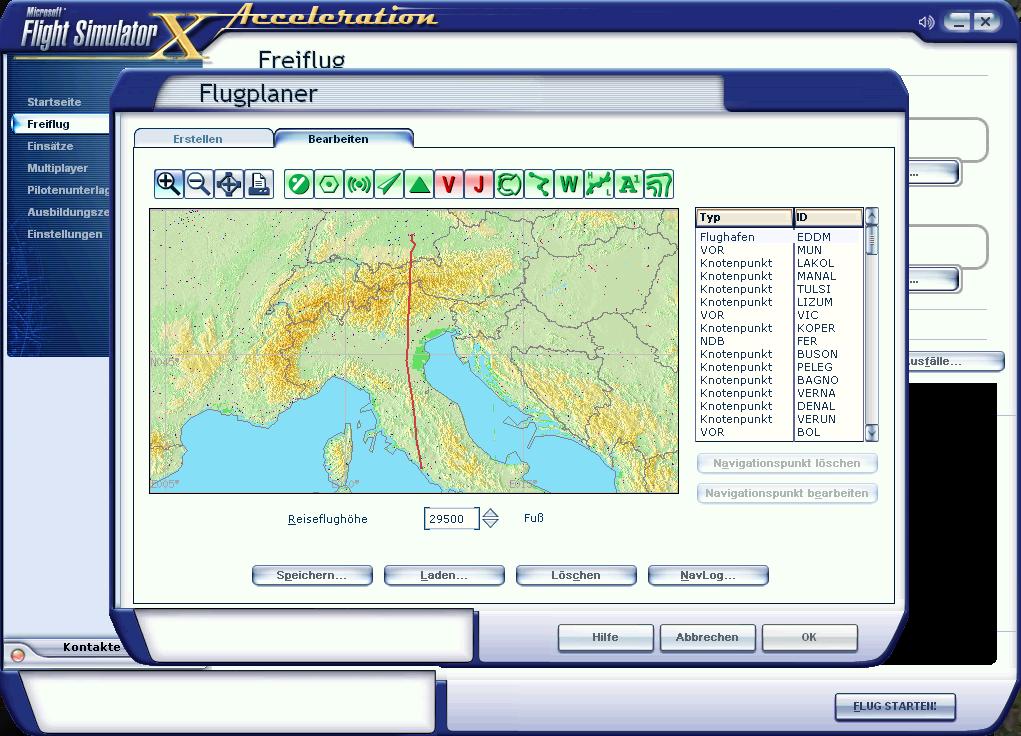Select the TULSI waypoint row
Image resolution: width=1021 pixels, height=736 pixels.
(x=779, y=289)
